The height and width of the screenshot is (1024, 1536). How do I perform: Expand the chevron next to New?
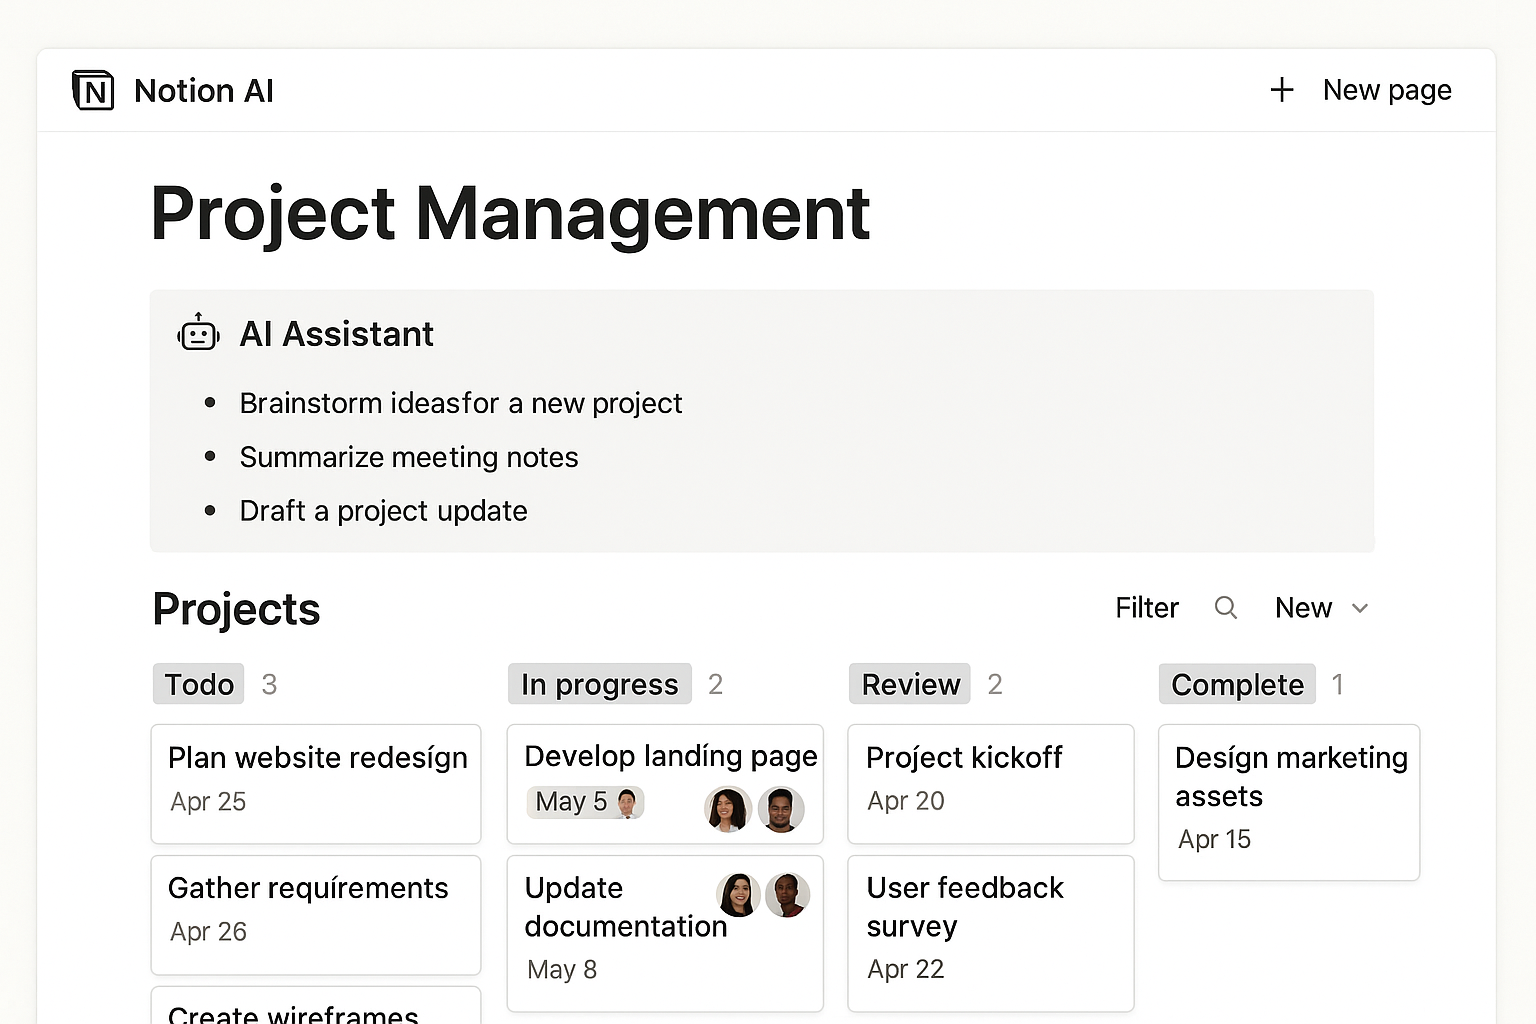coord(1360,608)
